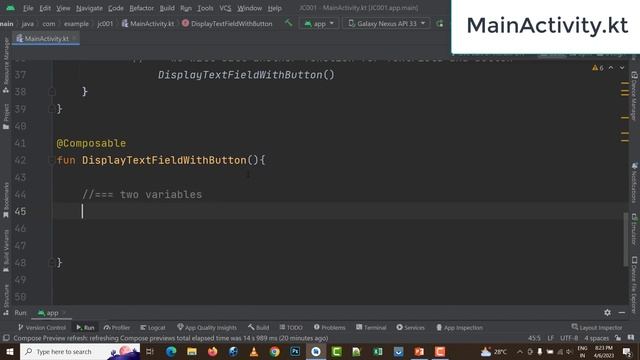
Task: Open the Layout Inspector tool window
Action: pos(597,327)
